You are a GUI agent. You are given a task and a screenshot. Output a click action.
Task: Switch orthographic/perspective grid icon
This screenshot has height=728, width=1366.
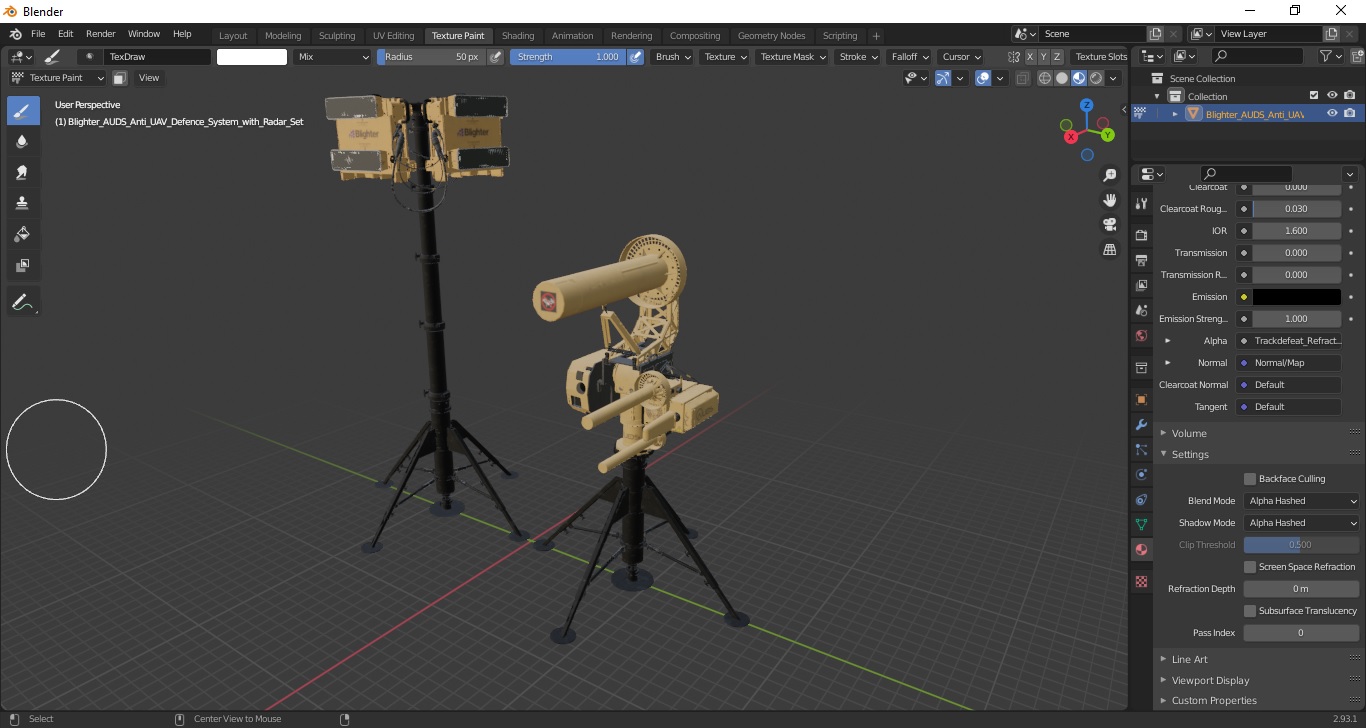tap(1109, 249)
